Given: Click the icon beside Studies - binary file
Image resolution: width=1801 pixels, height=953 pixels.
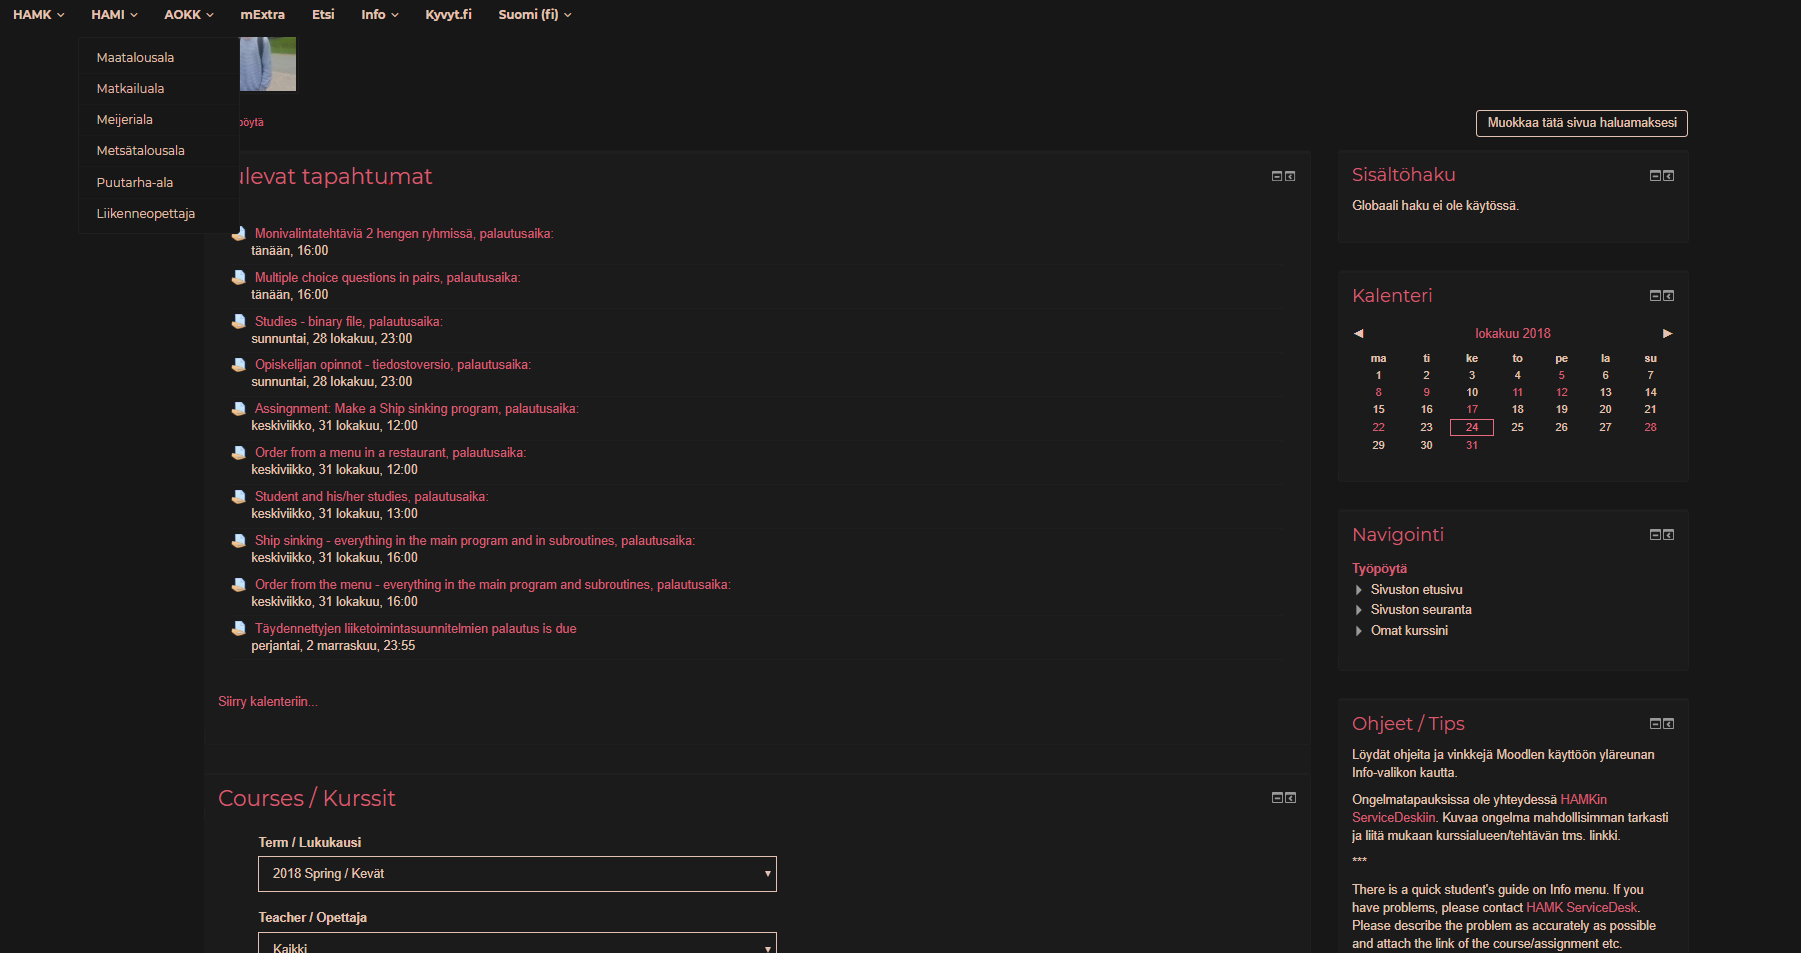Looking at the screenshot, I should [x=239, y=322].
